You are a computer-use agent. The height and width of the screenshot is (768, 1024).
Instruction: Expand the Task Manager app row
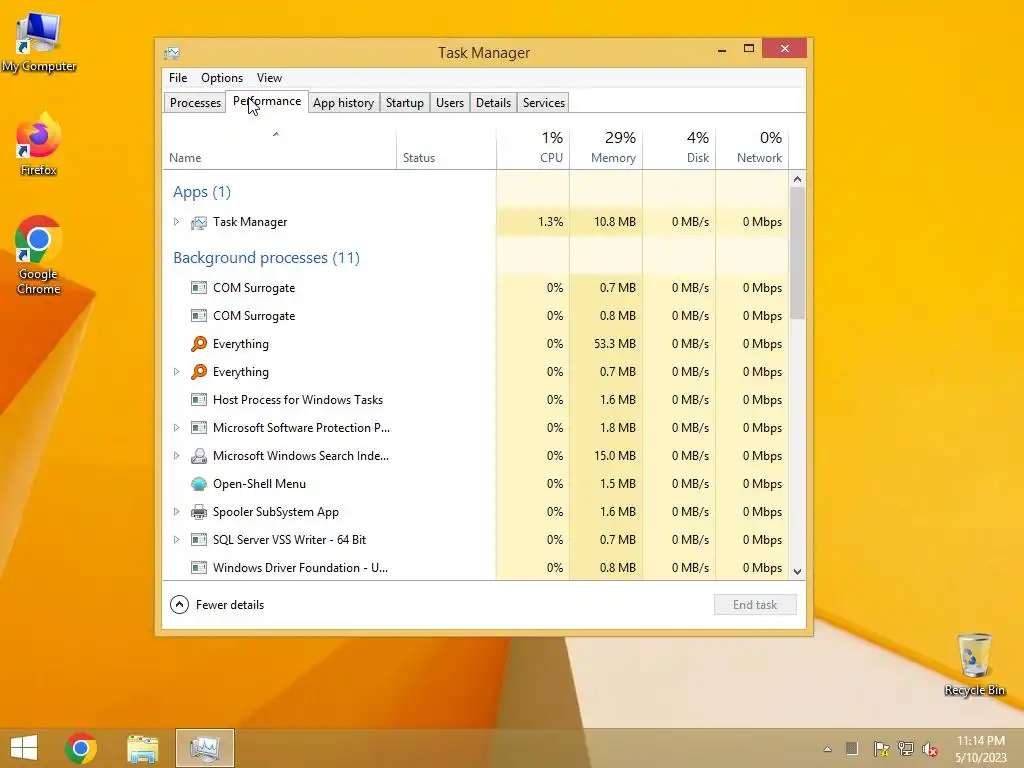point(176,222)
